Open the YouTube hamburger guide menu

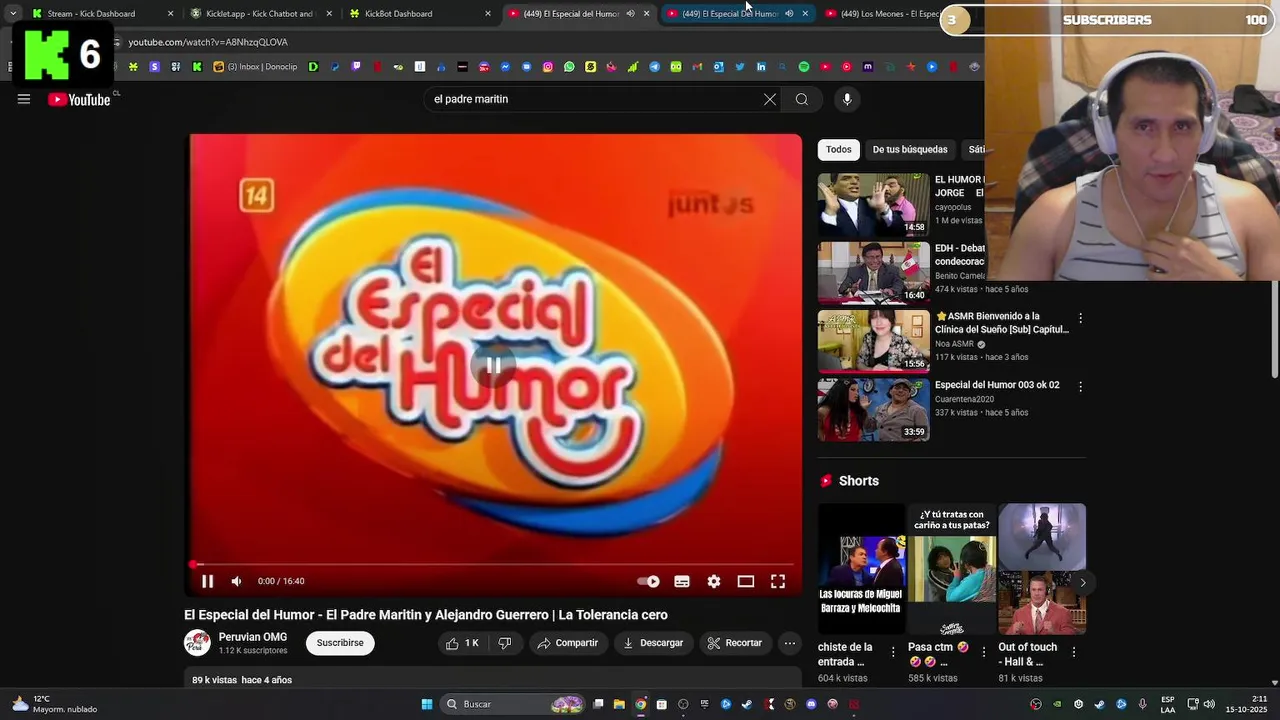pyautogui.click(x=24, y=99)
